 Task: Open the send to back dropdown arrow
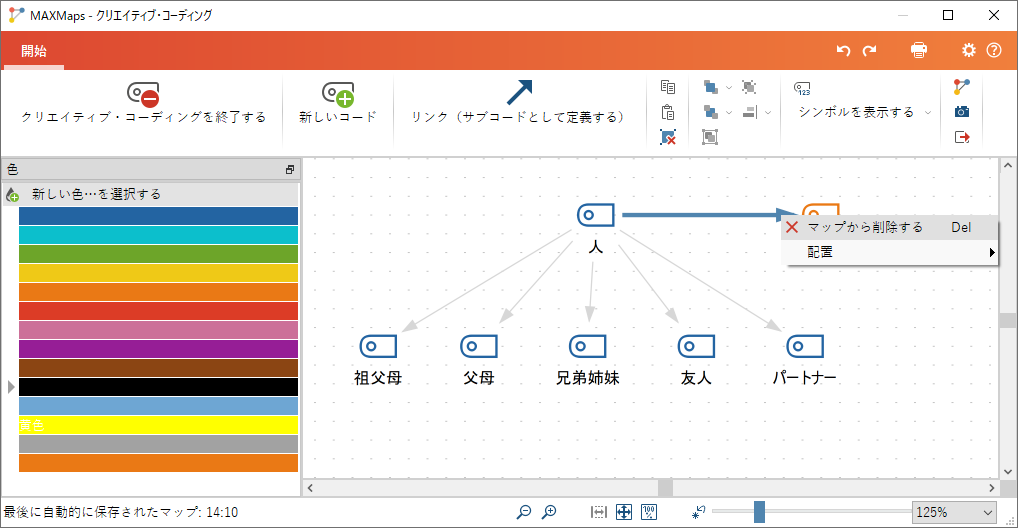[x=728, y=112]
